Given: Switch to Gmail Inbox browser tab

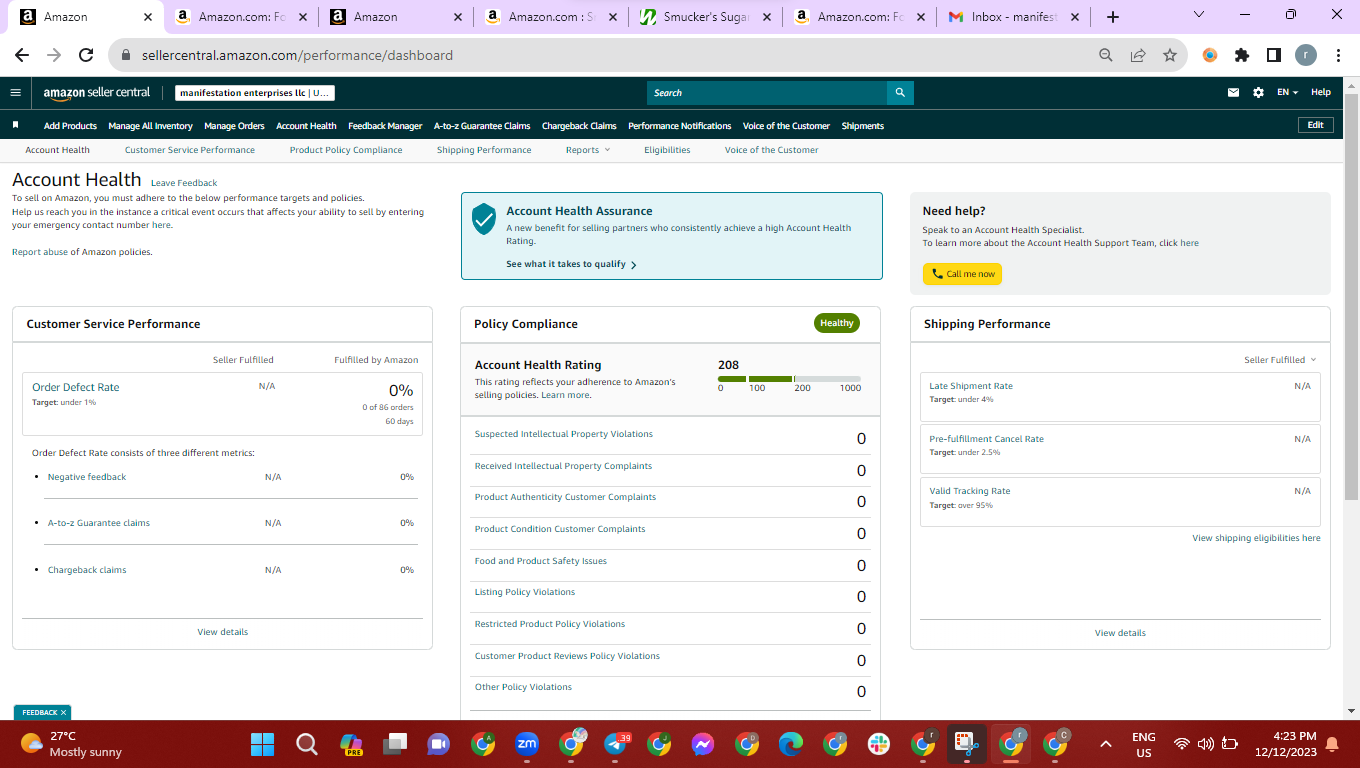Looking at the screenshot, I should pos(1015,17).
